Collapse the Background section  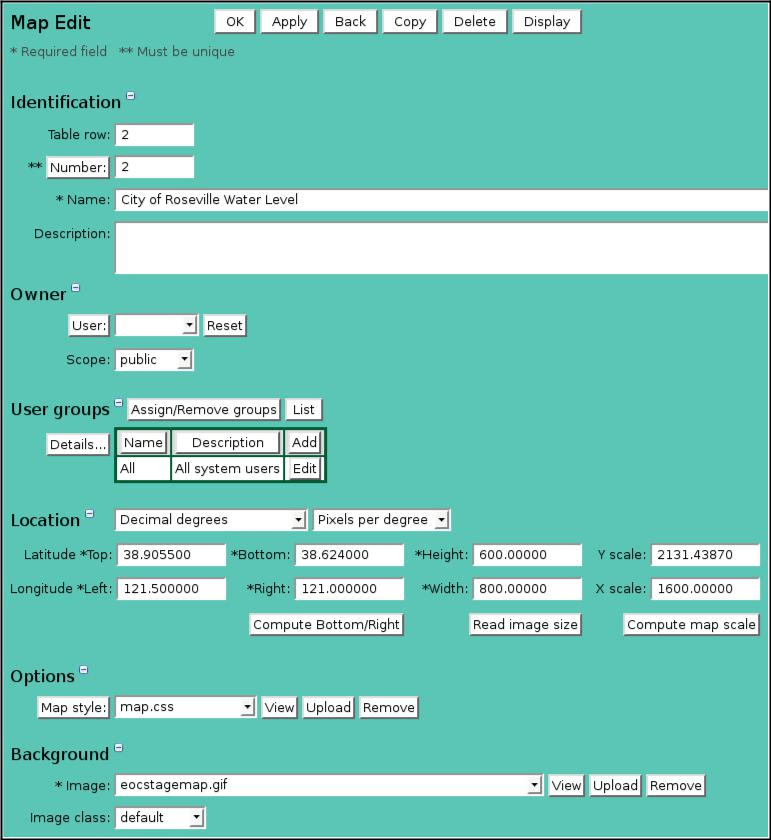[x=118, y=748]
